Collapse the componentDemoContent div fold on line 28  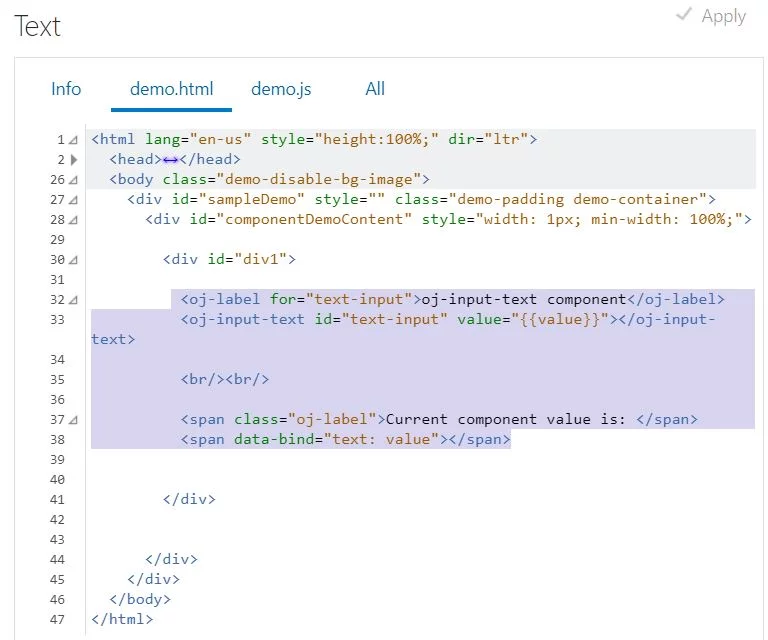click(73, 220)
